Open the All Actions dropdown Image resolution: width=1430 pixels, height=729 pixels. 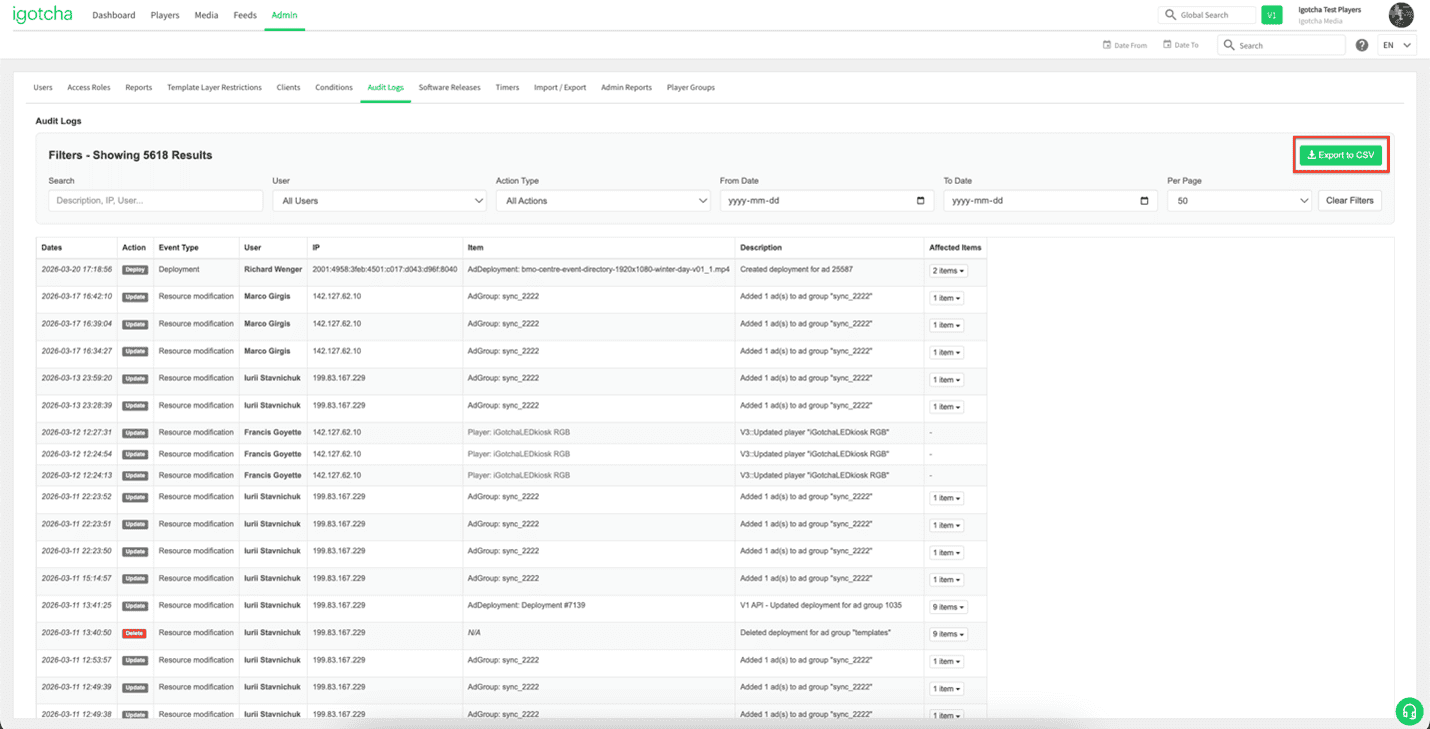(x=603, y=200)
